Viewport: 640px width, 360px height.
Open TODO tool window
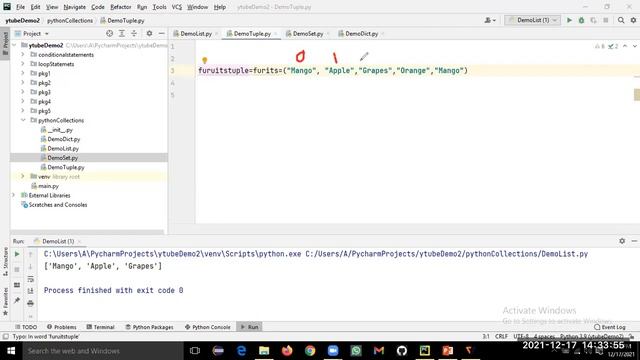click(x=26, y=327)
